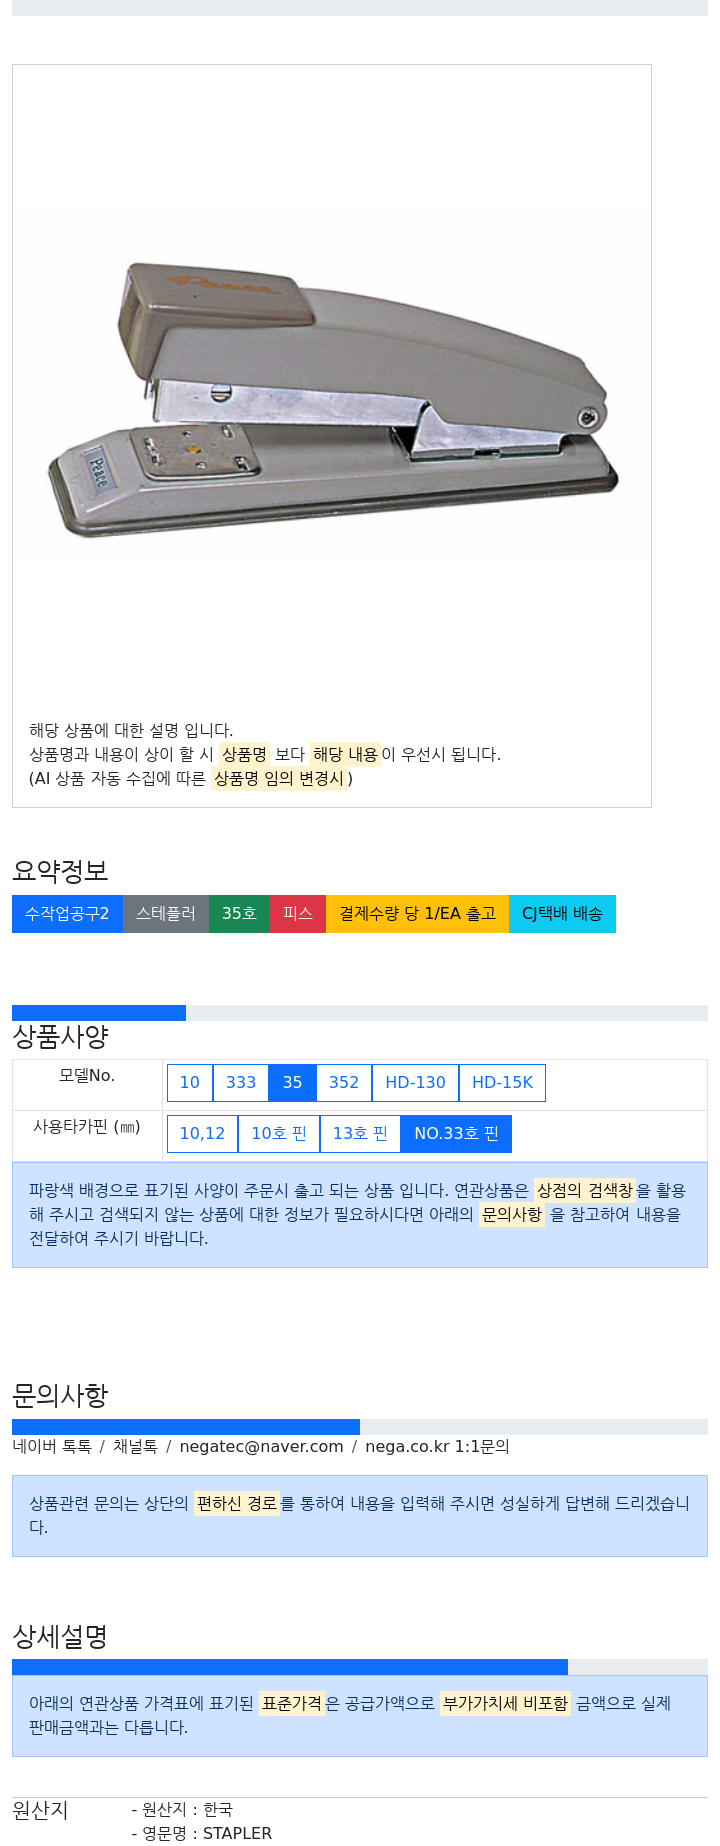Open nega.co.kr 1:1문의 link
Viewport: 720px width, 1846px height.
click(437, 1447)
